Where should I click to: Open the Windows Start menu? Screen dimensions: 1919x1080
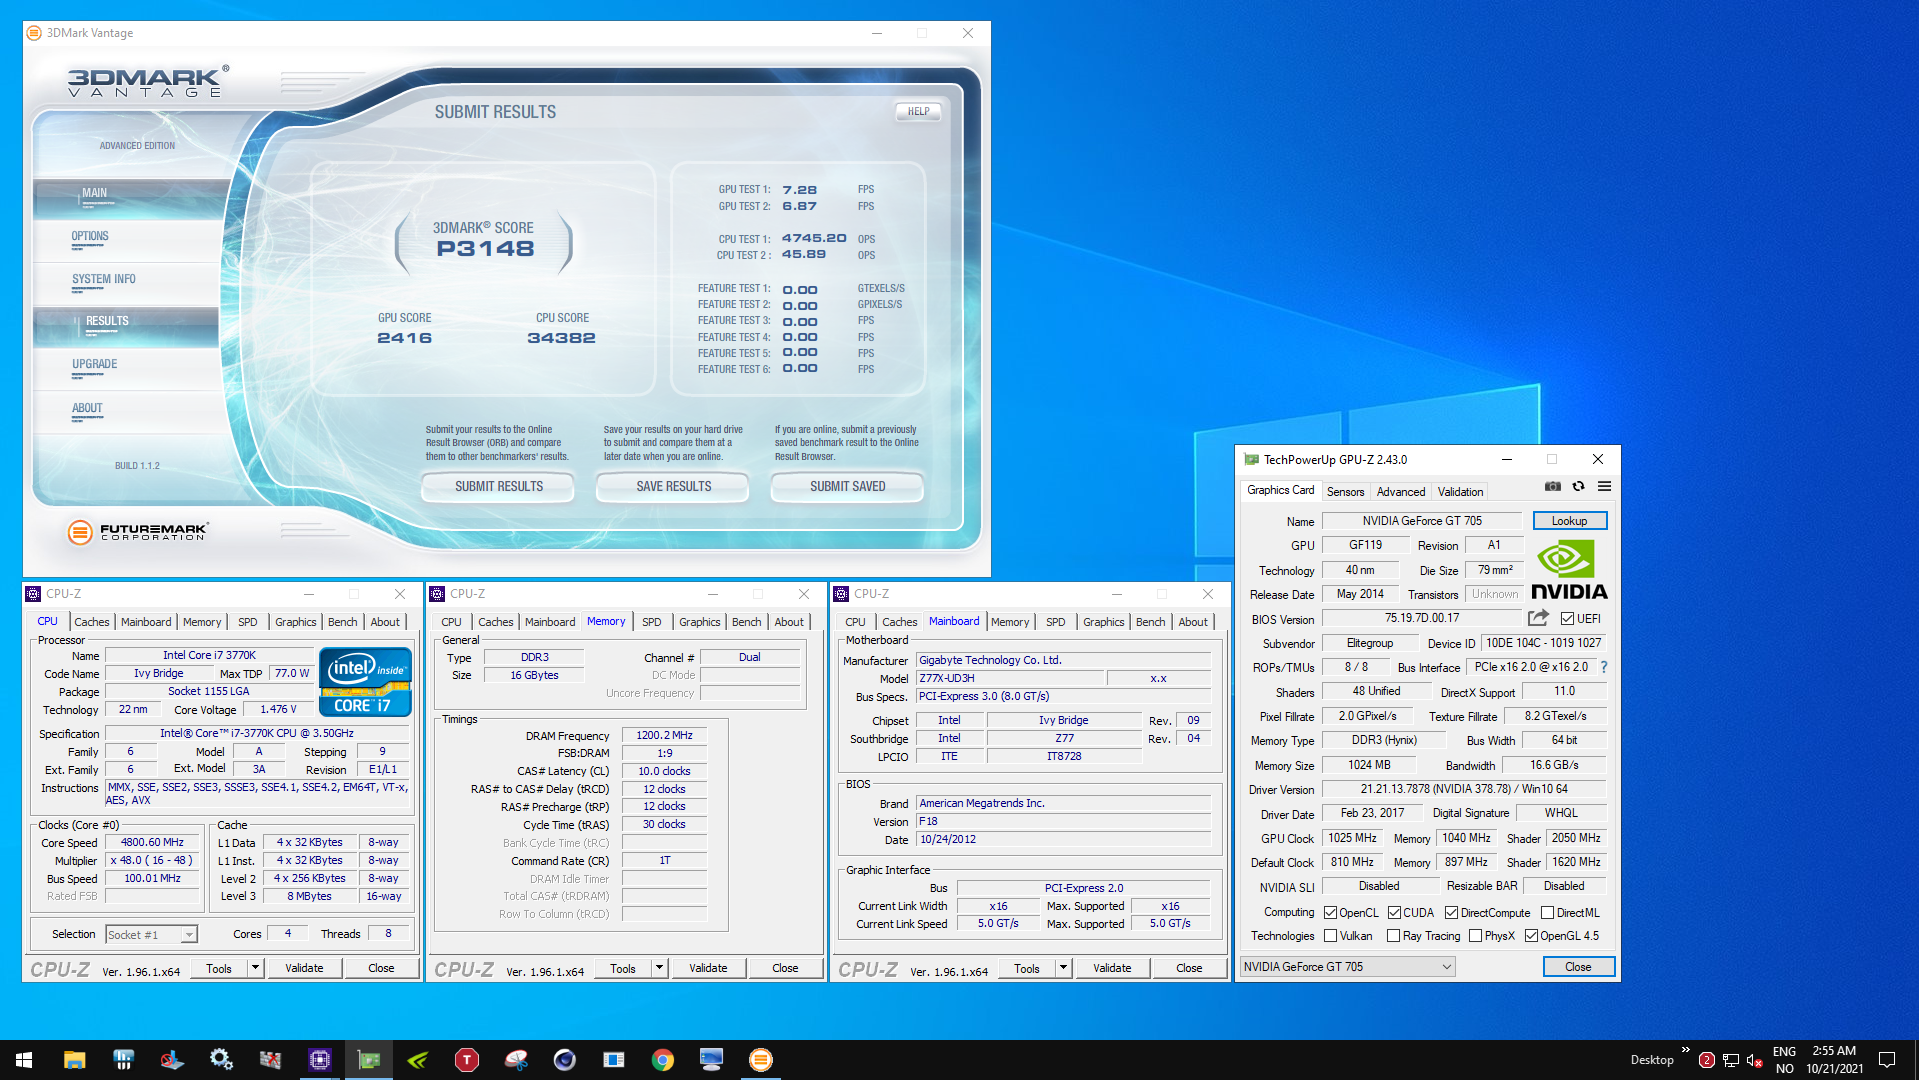coord(24,1060)
